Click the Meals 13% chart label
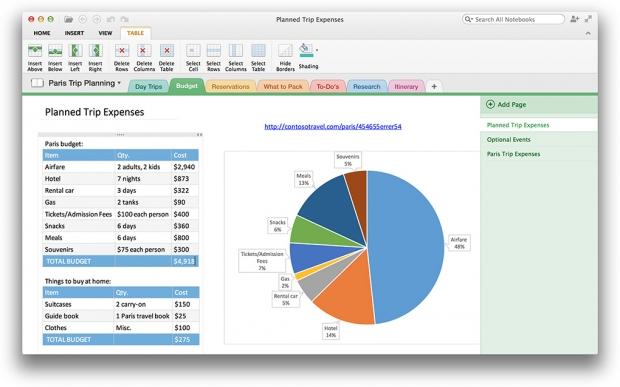The height and width of the screenshot is (387, 620). coord(304,179)
